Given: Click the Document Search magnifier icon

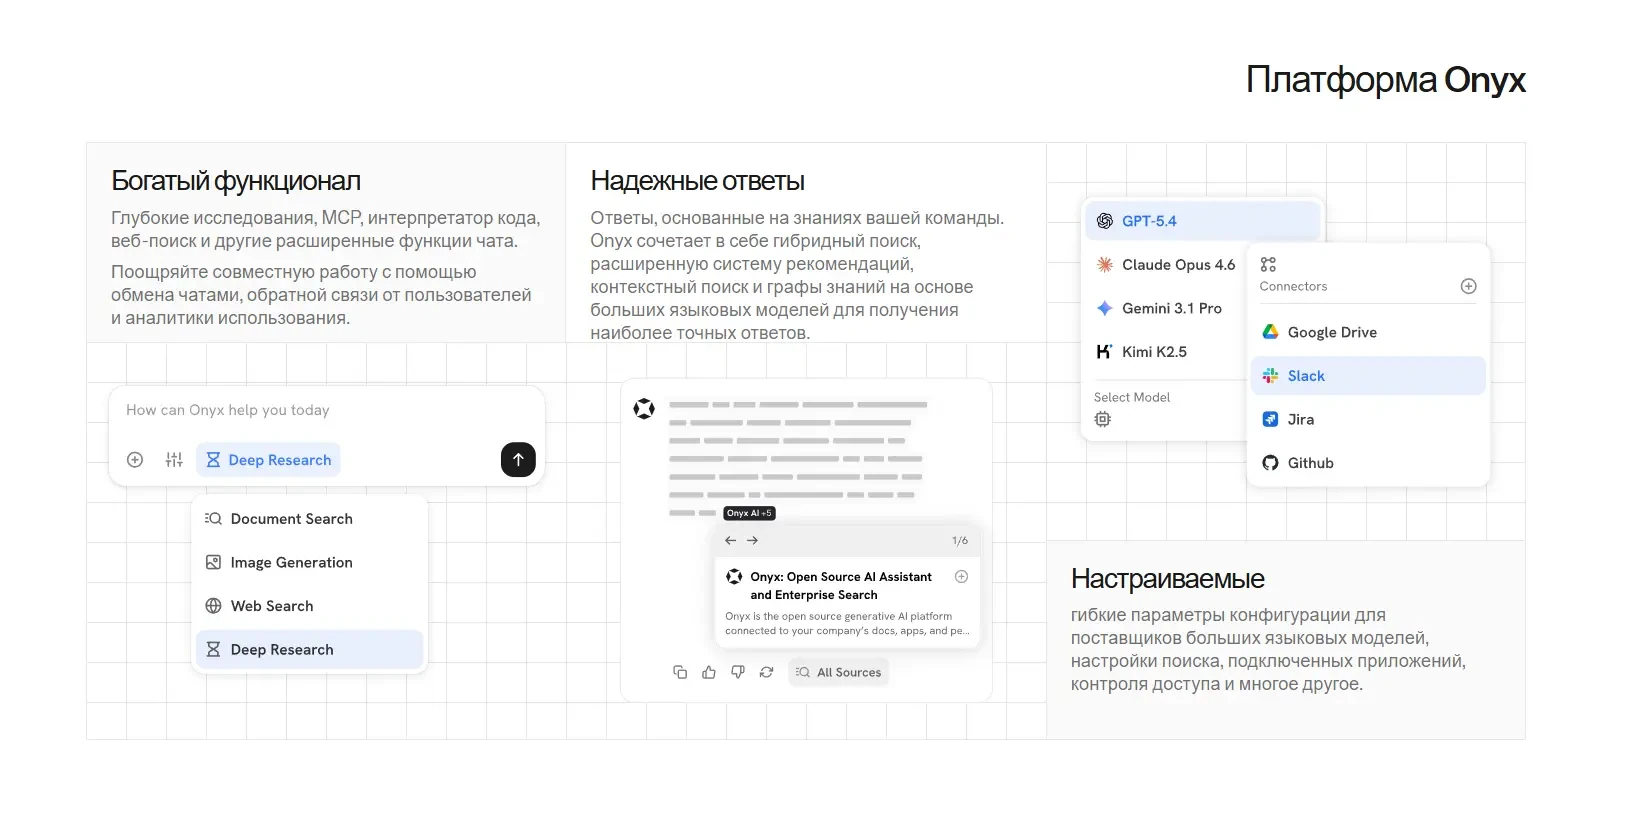Looking at the screenshot, I should pos(213,519).
